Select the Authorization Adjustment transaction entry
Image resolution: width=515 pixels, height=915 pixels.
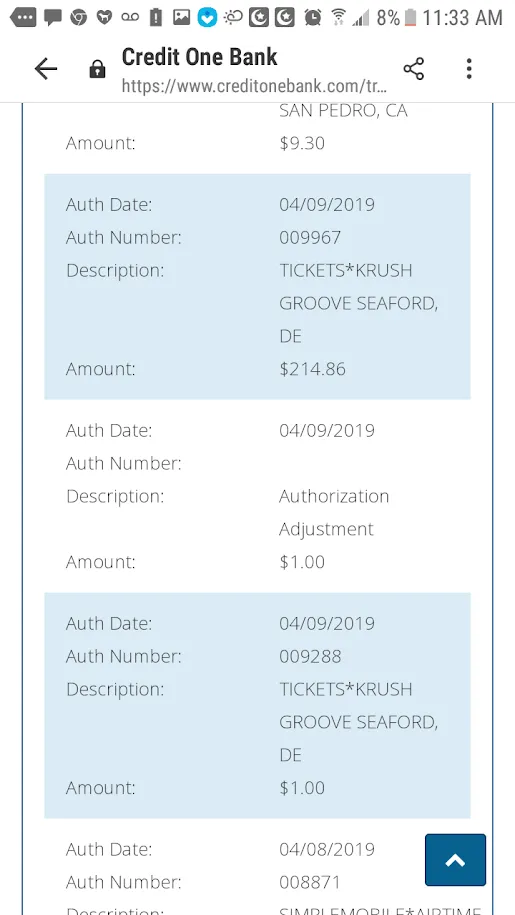coord(257,496)
